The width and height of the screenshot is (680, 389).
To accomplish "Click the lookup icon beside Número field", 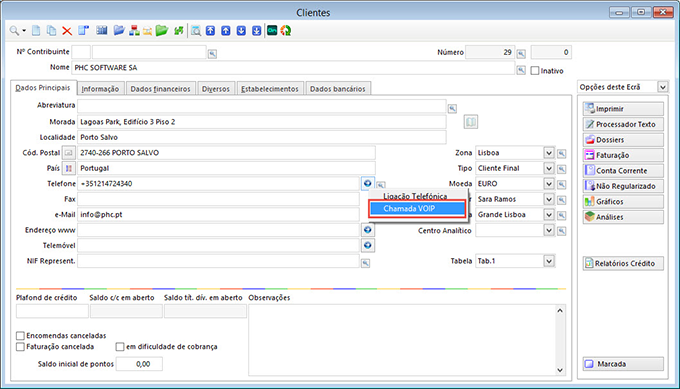I will point(521,54).
